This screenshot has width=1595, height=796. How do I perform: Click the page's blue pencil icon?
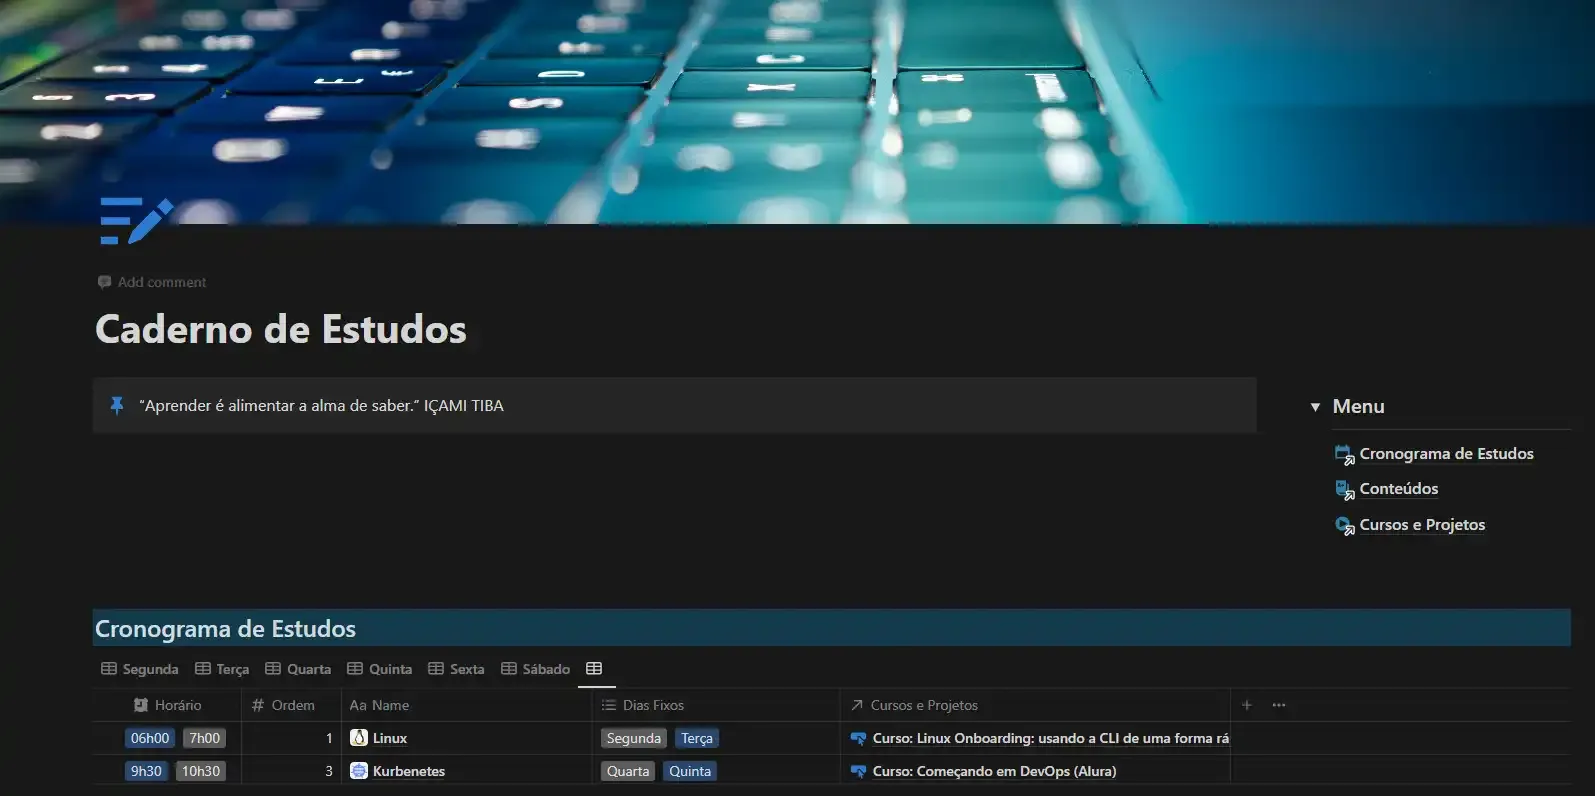point(135,221)
